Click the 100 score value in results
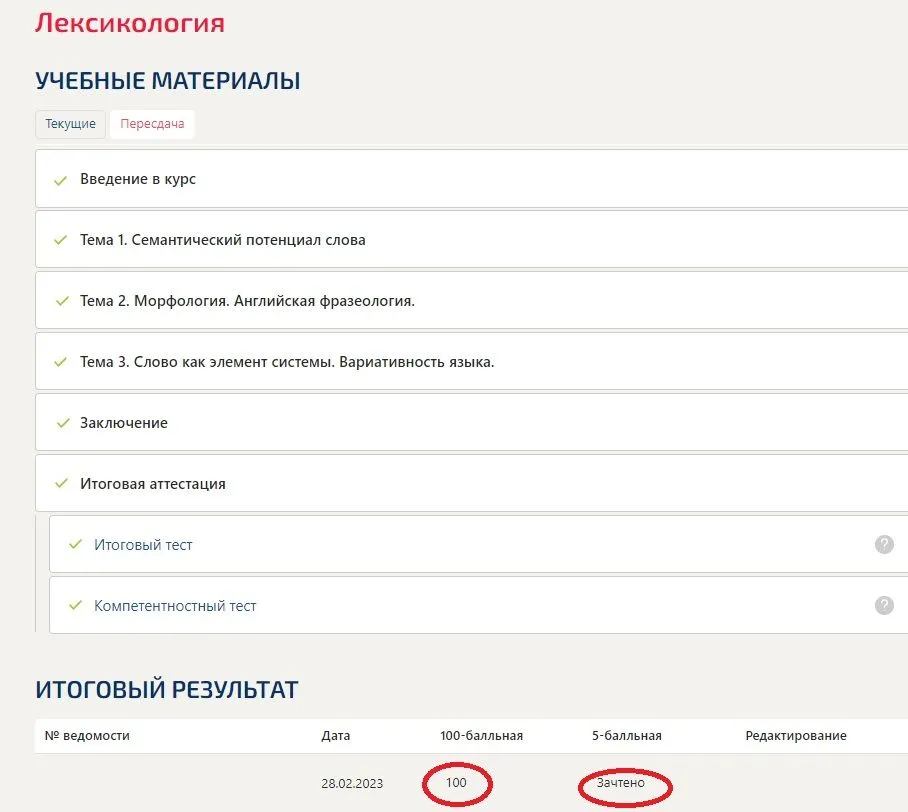 456,783
